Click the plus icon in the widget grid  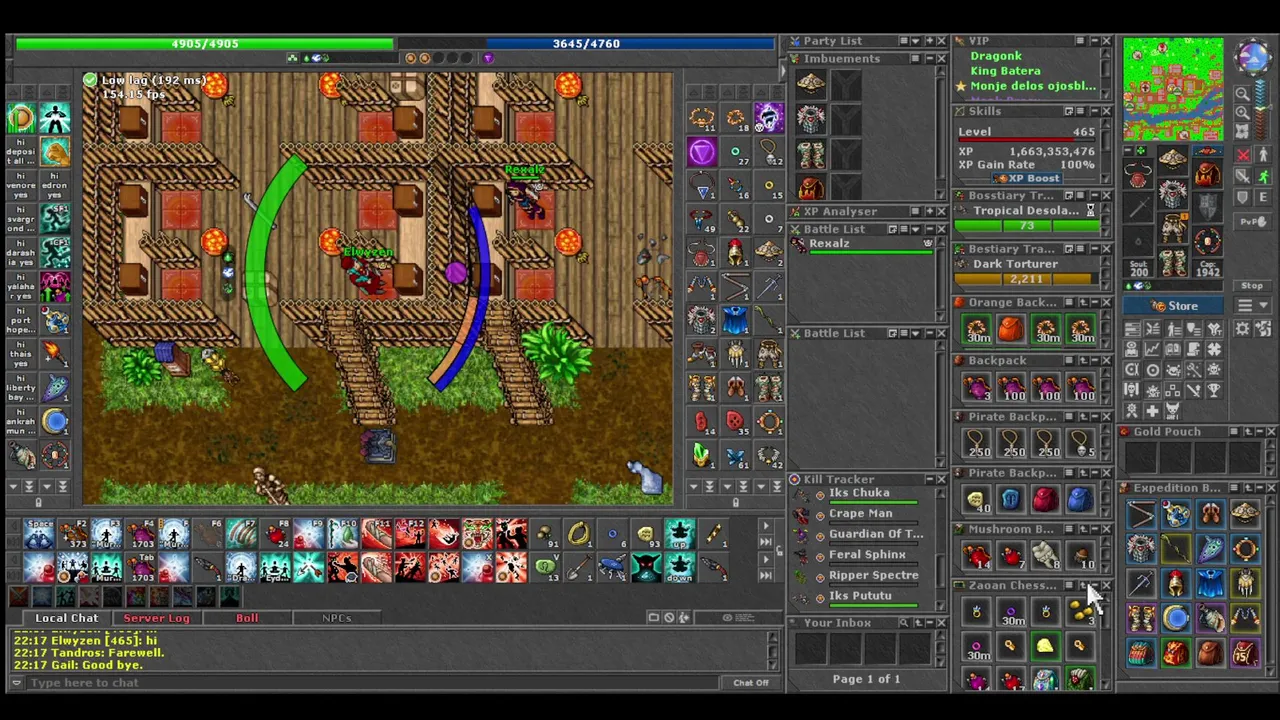(x=1152, y=410)
